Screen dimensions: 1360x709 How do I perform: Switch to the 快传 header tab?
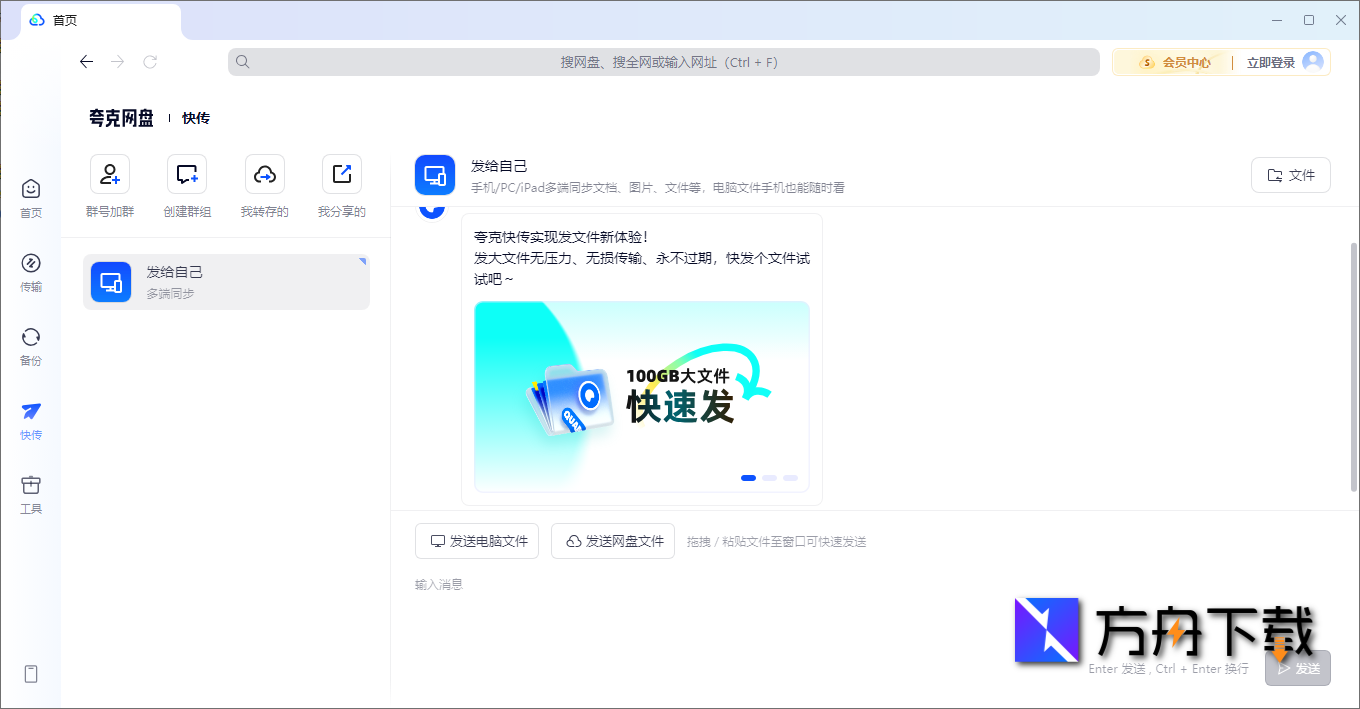coord(196,118)
